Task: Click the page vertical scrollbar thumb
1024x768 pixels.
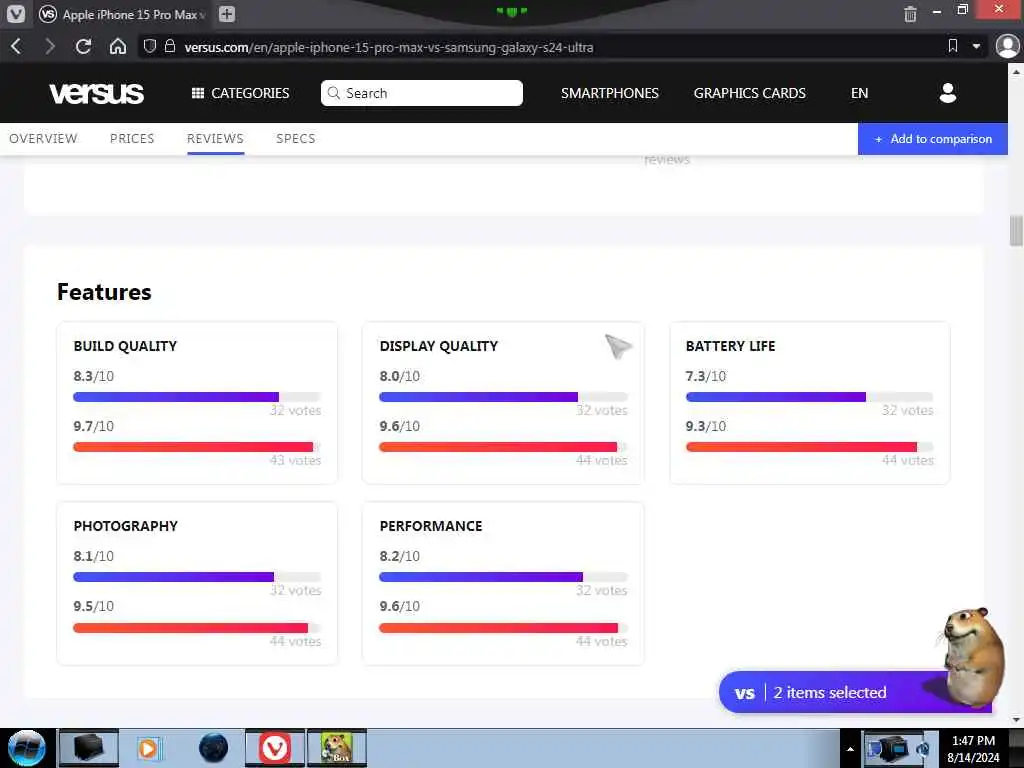Action: 1016,231
